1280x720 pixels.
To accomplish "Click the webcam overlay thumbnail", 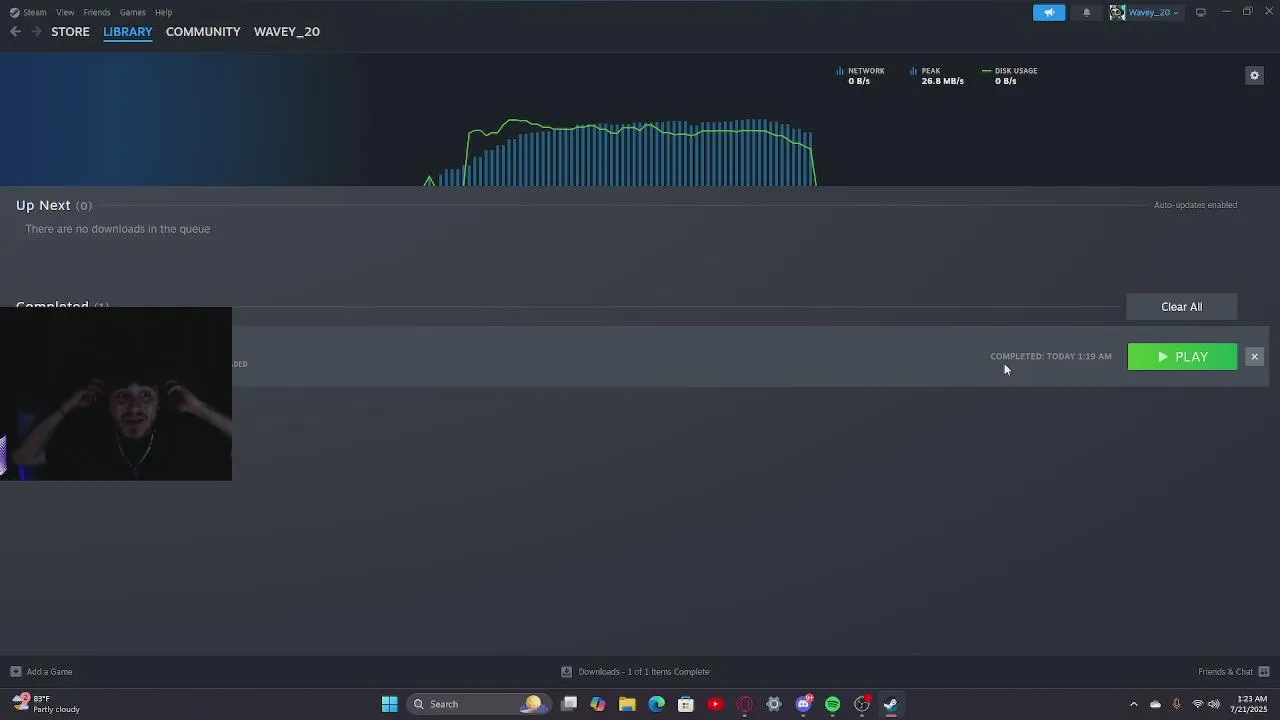I will click(x=116, y=394).
